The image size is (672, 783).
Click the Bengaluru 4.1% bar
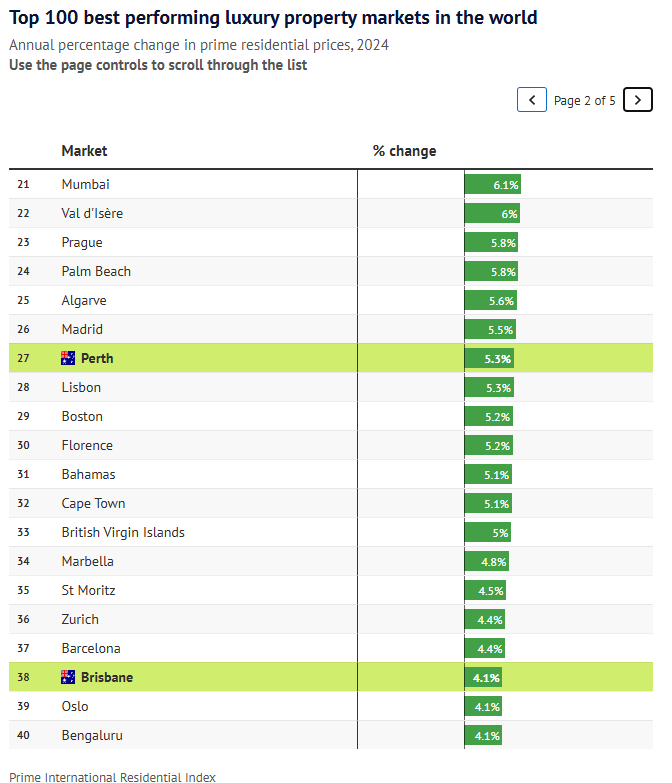coord(483,736)
